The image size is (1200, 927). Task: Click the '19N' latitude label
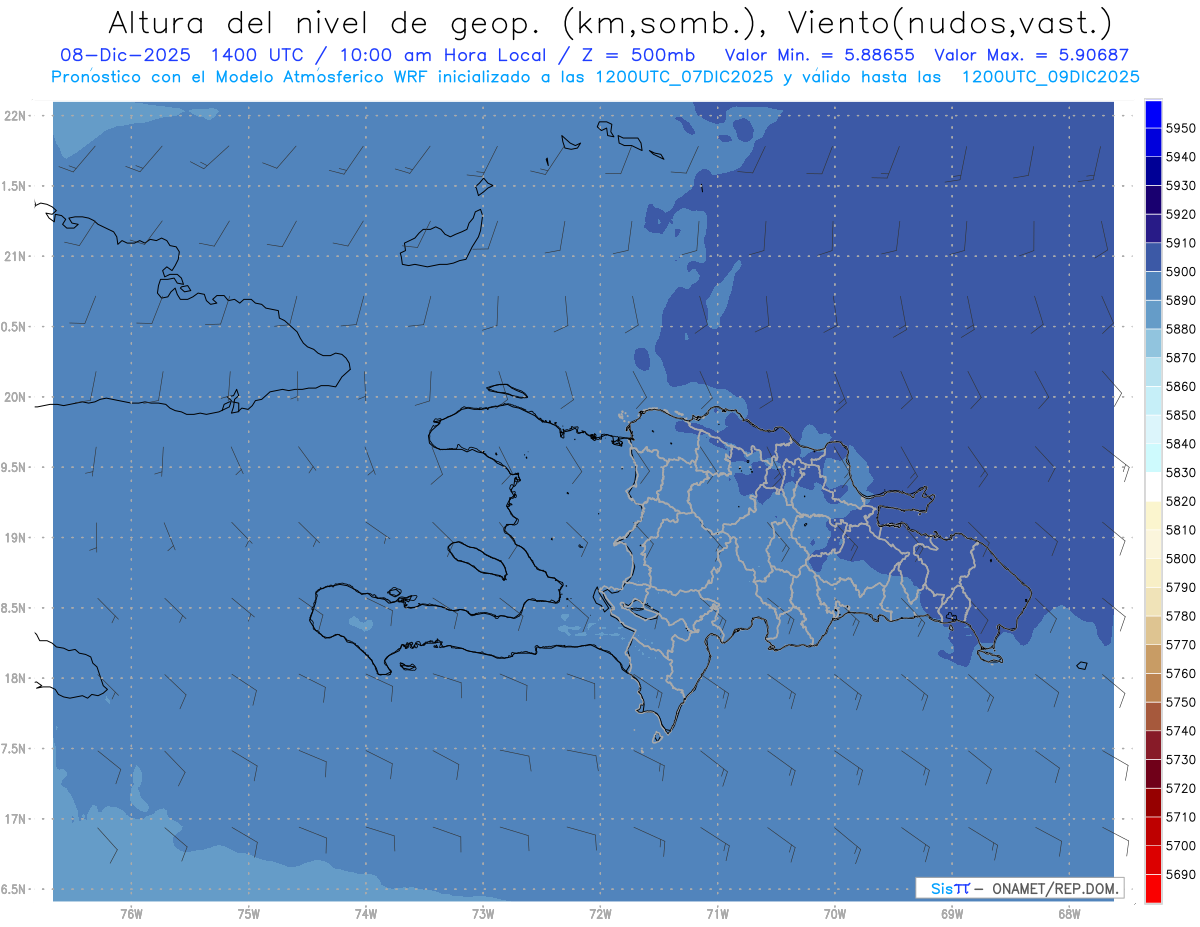pos(17,538)
